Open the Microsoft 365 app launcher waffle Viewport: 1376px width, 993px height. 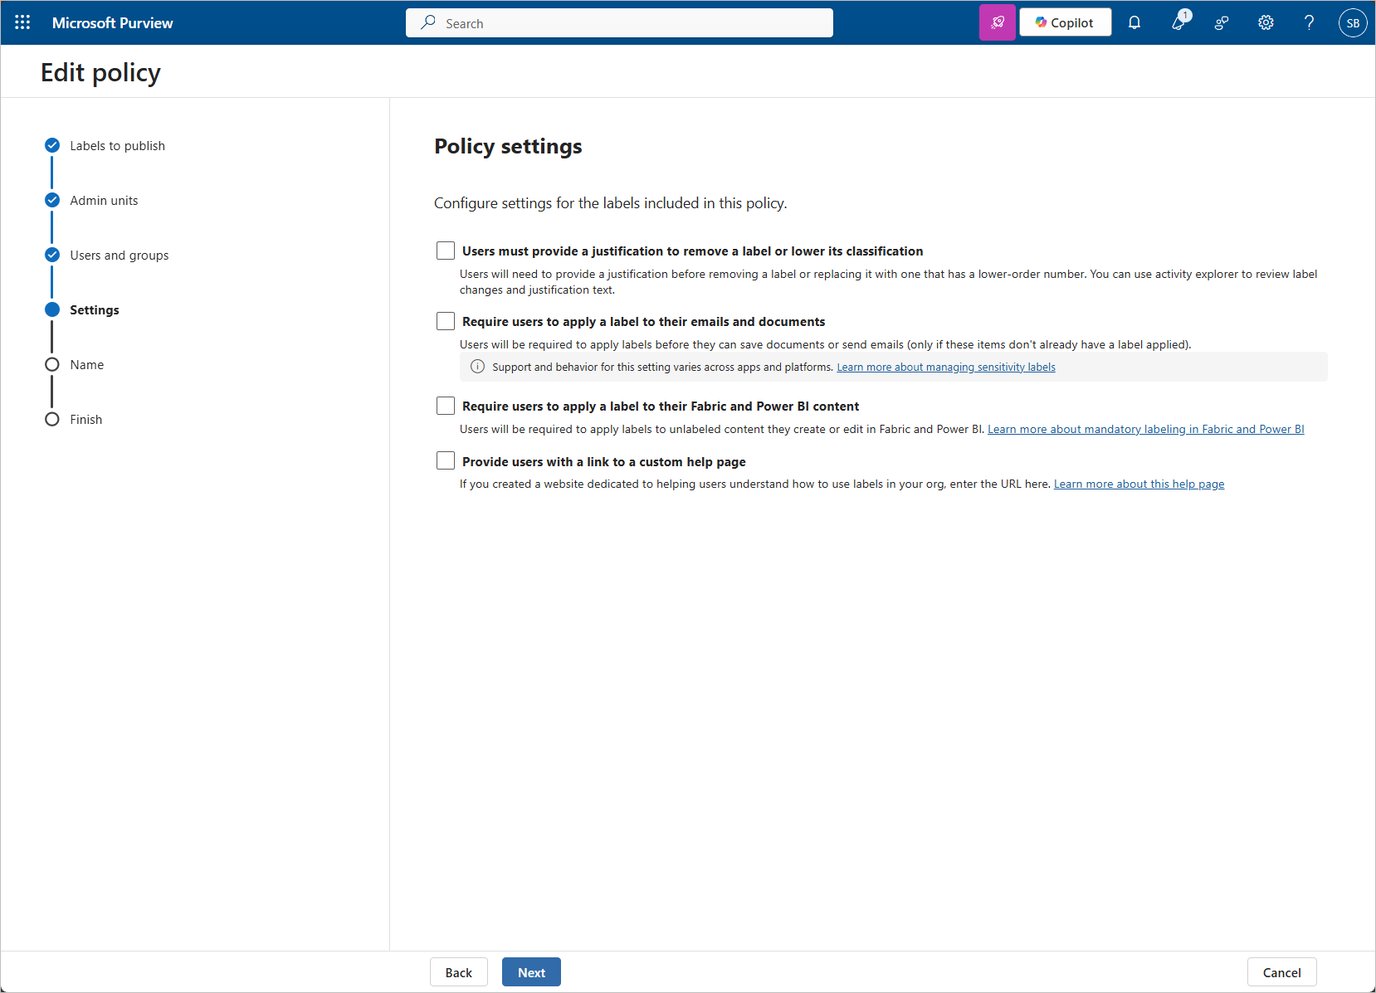tap(22, 22)
